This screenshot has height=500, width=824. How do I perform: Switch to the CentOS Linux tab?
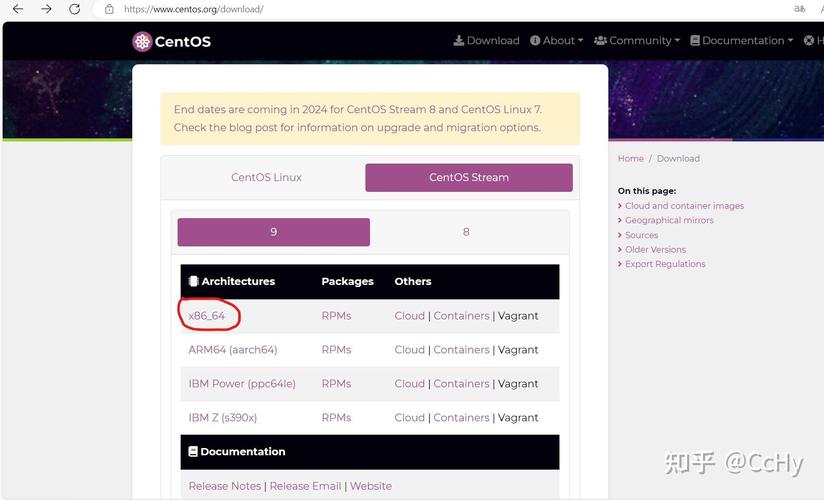[266, 177]
